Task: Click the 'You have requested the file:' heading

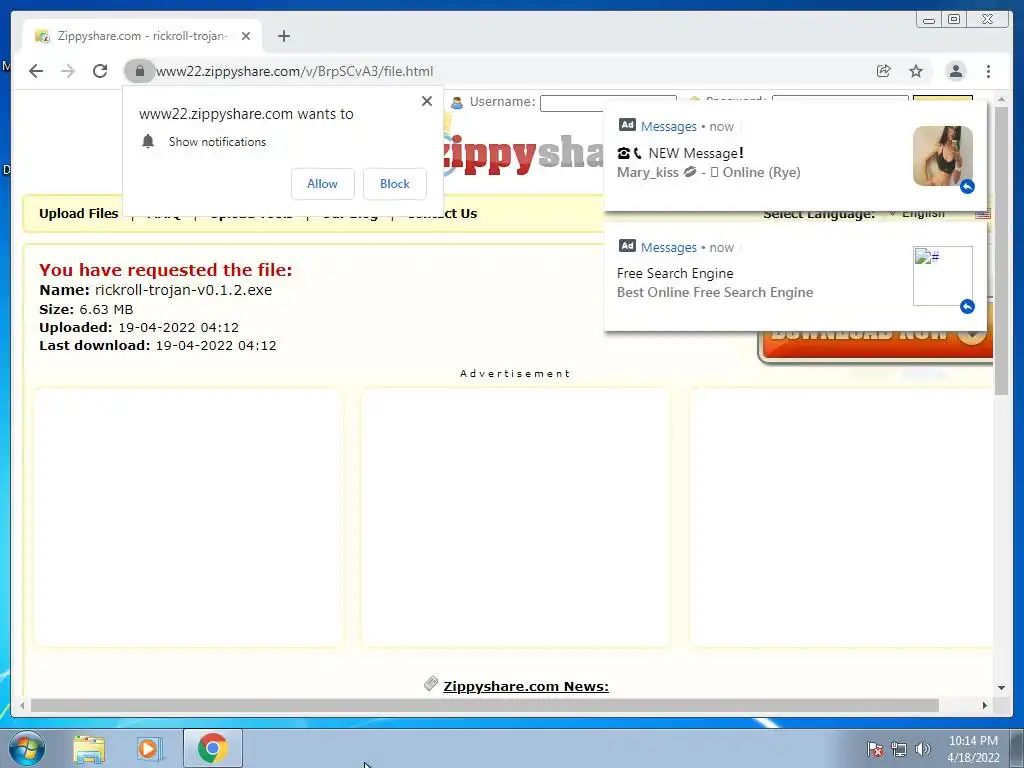Action: tap(166, 270)
